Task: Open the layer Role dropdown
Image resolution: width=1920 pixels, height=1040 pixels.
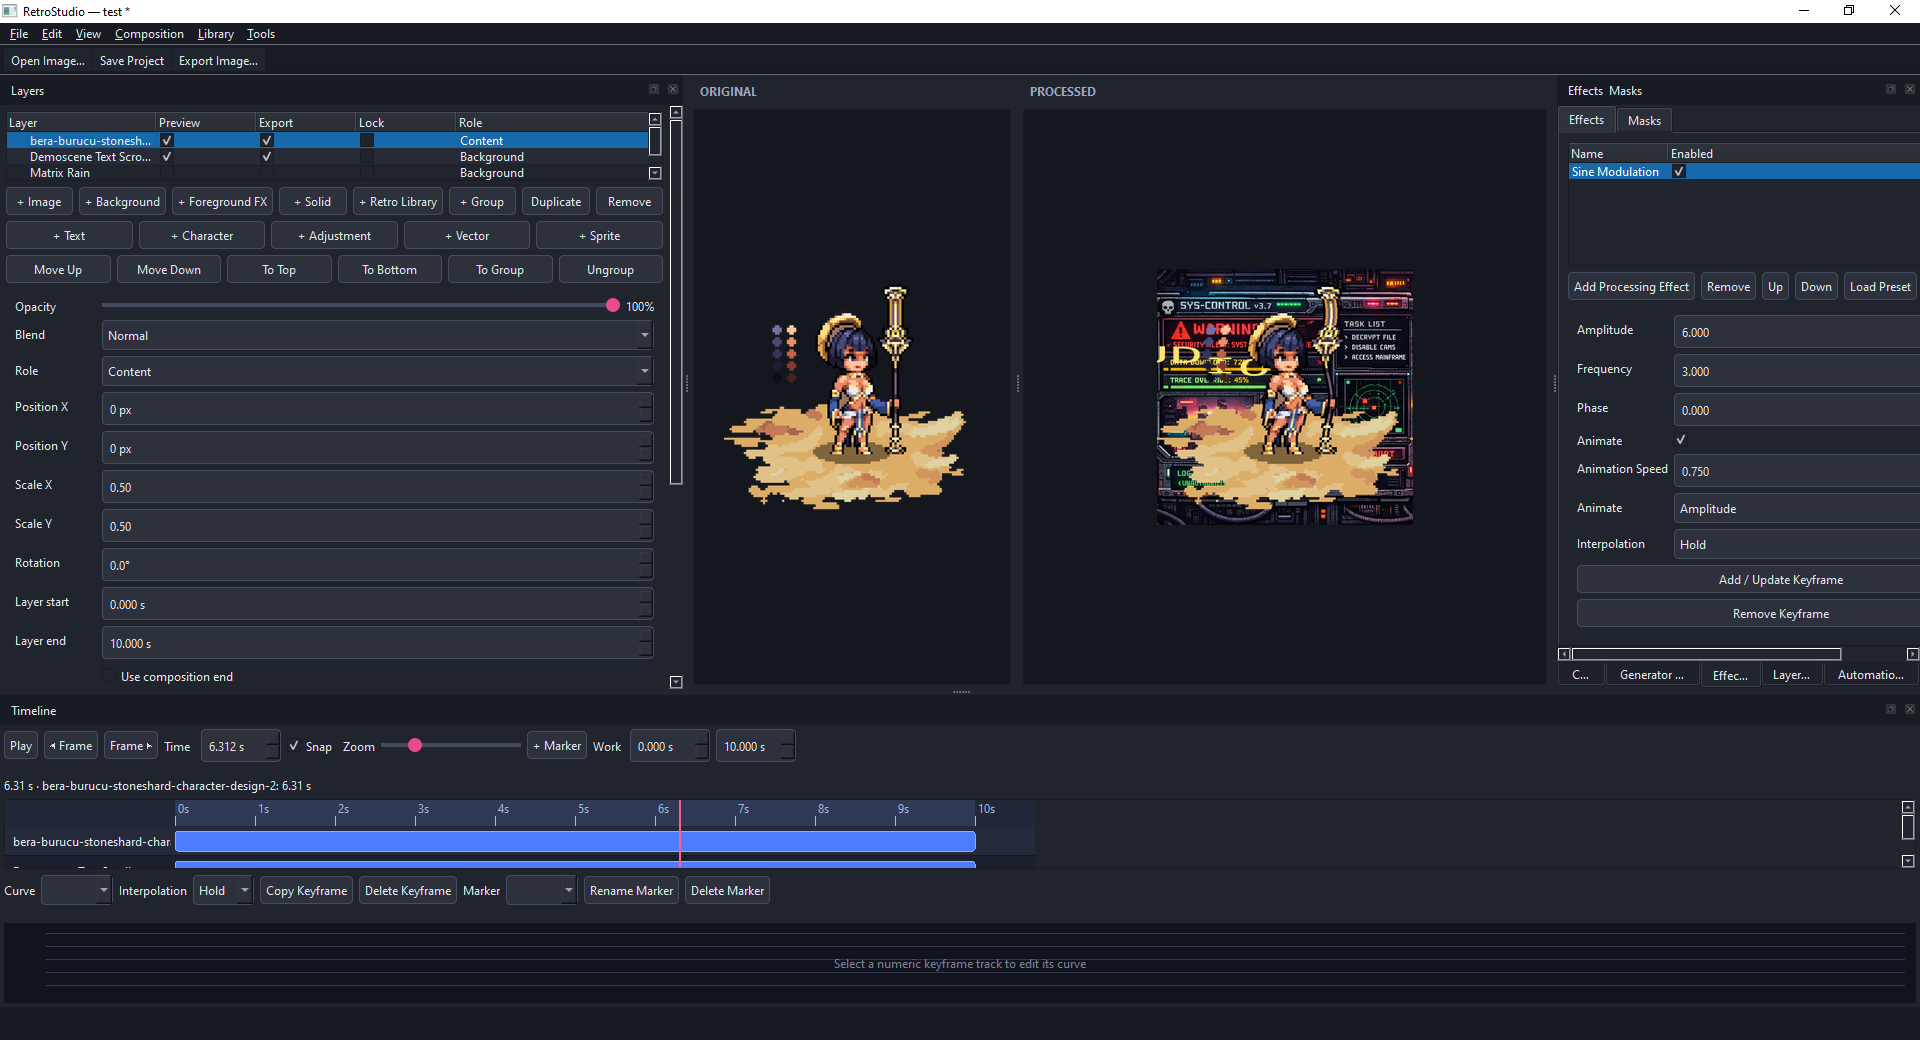Action: click(x=377, y=372)
